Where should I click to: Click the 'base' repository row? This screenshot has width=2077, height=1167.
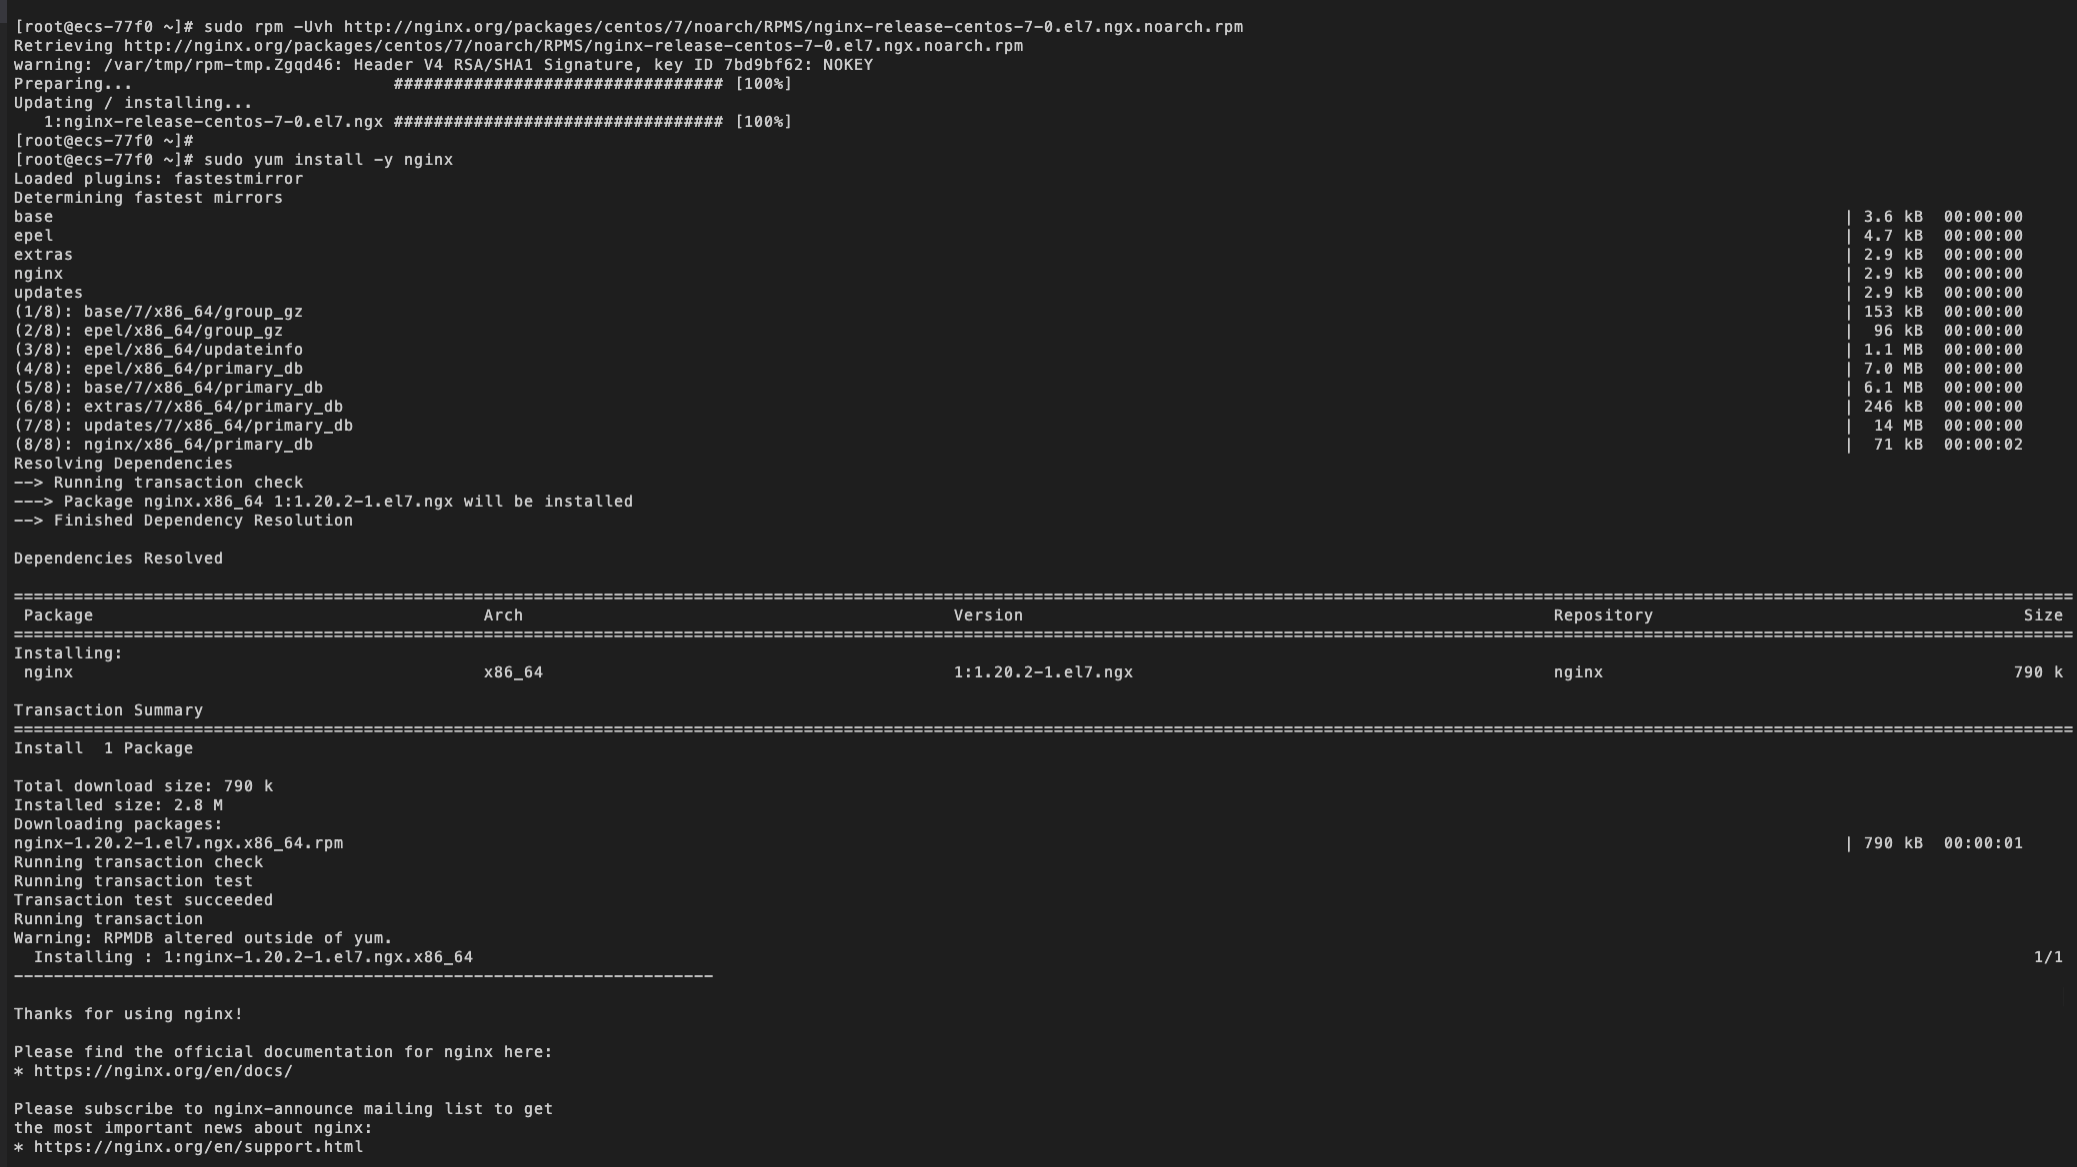pyautogui.click(x=1018, y=217)
